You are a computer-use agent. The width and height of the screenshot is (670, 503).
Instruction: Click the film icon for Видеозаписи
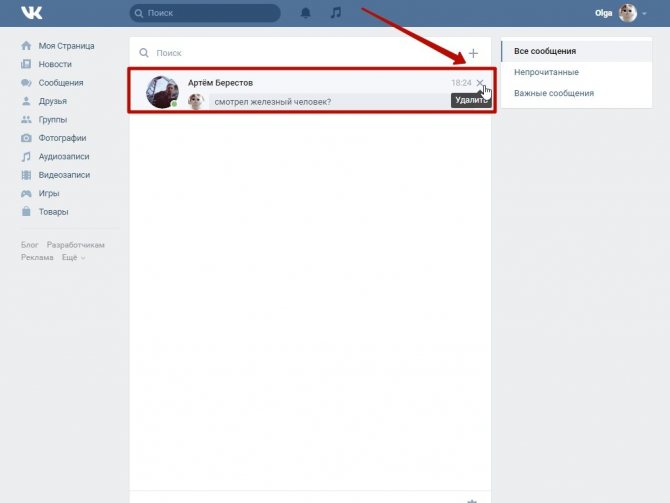pos(26,175)
